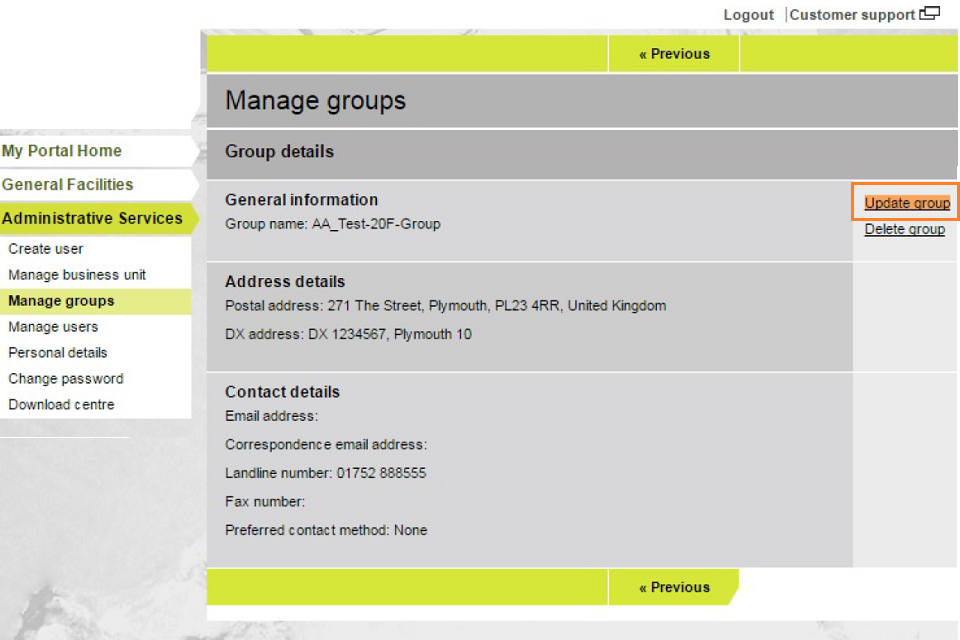Click the Update group link

[907, 203]
